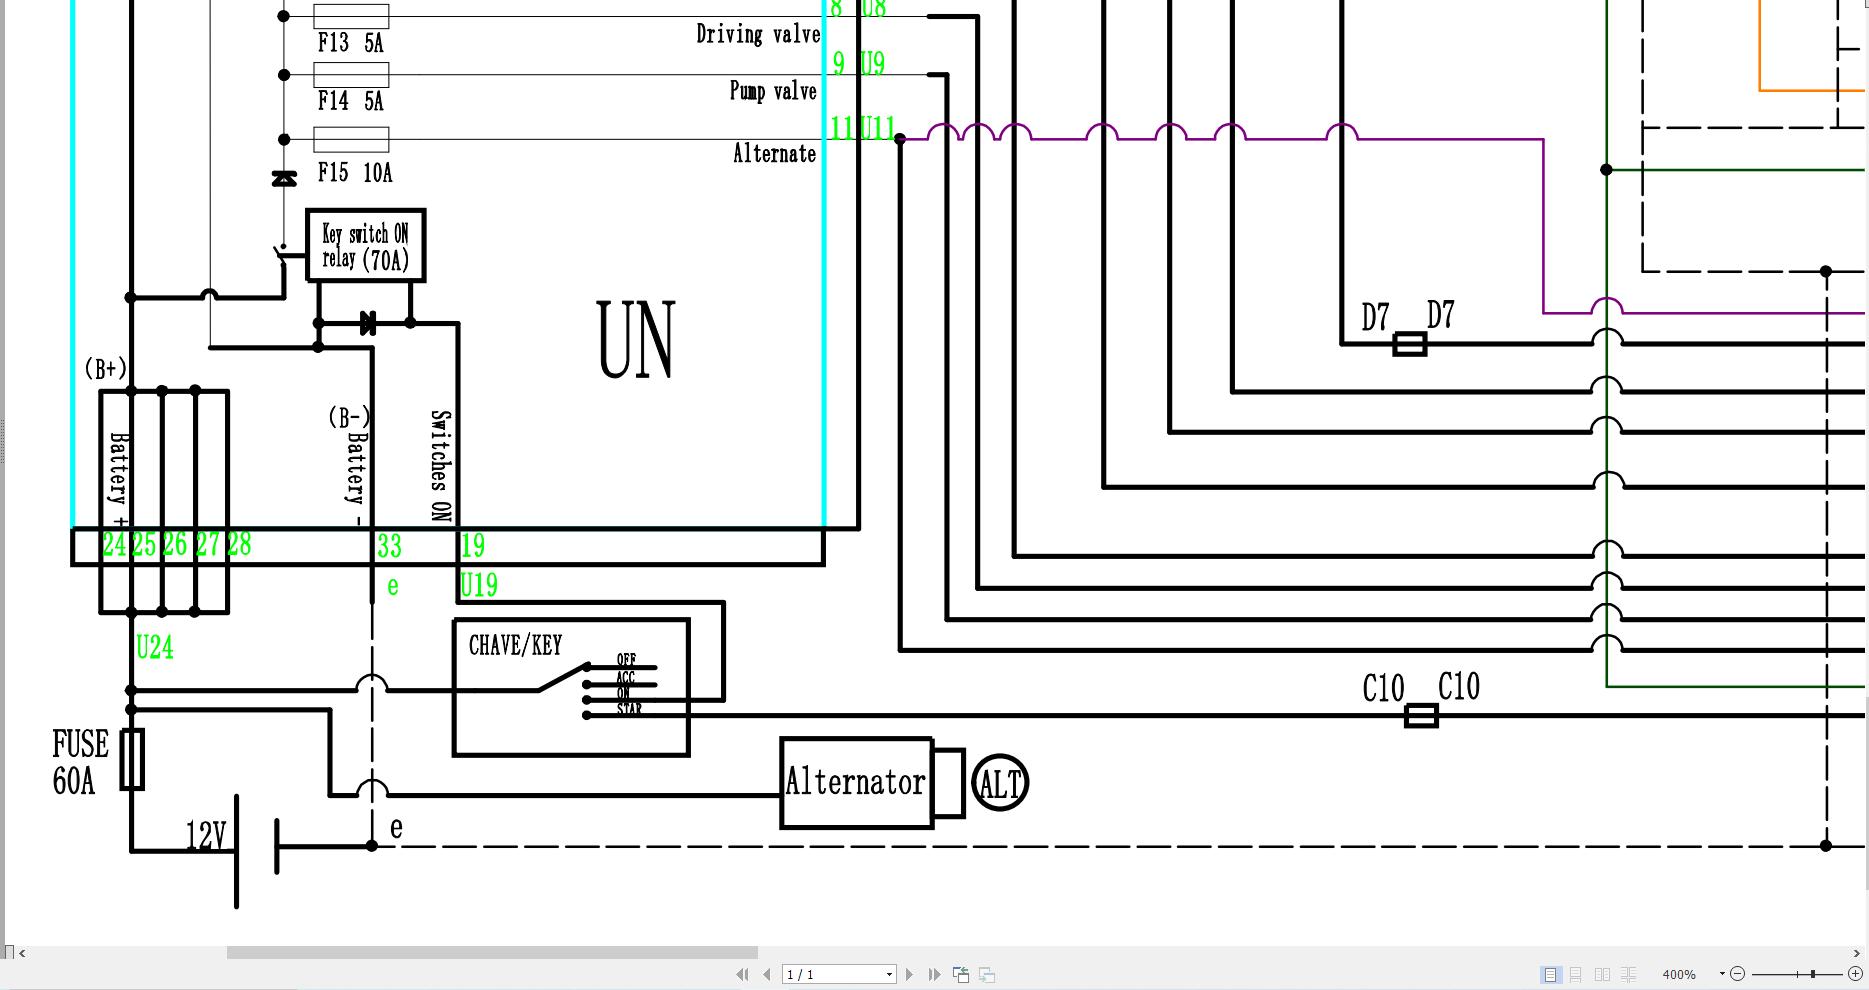The width and height of the screenshot is (1869, 990).
Task: Go to the previous page
Action: coord(767,974)
